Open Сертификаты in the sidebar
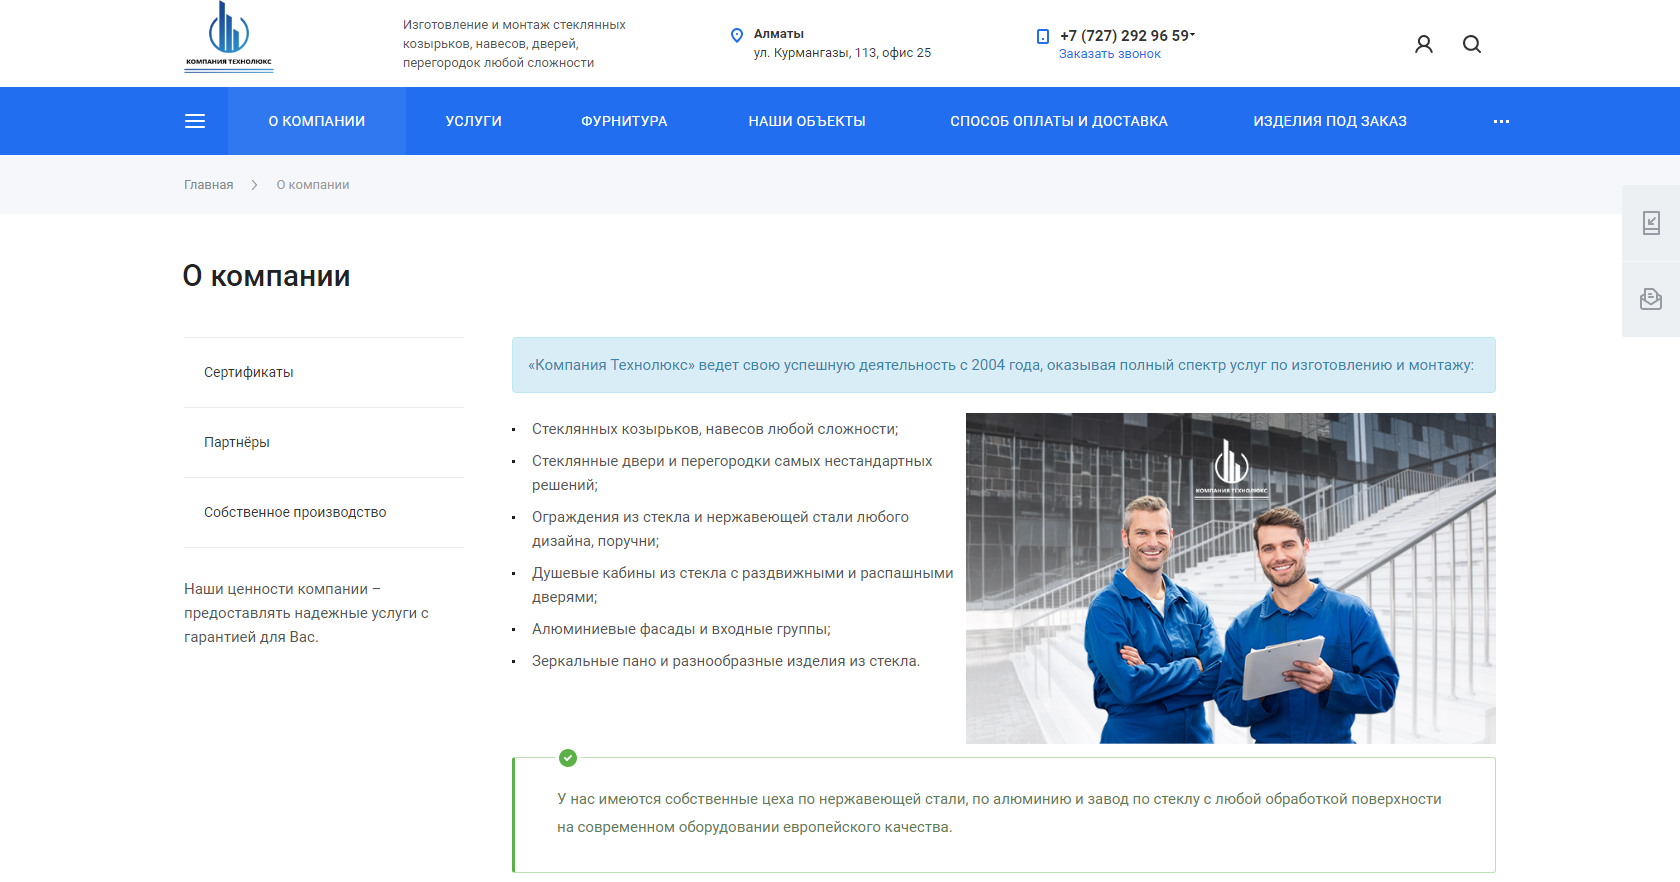The width and height of the screenshot is (1680, 882). click(249, 372)
